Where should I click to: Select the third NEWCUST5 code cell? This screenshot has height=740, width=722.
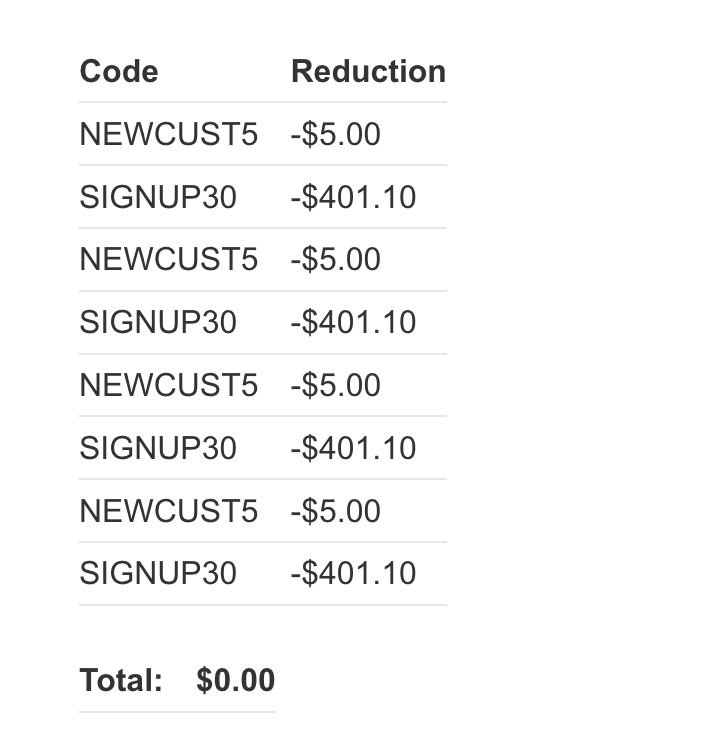pyautogui.click(x=168, y=385)
